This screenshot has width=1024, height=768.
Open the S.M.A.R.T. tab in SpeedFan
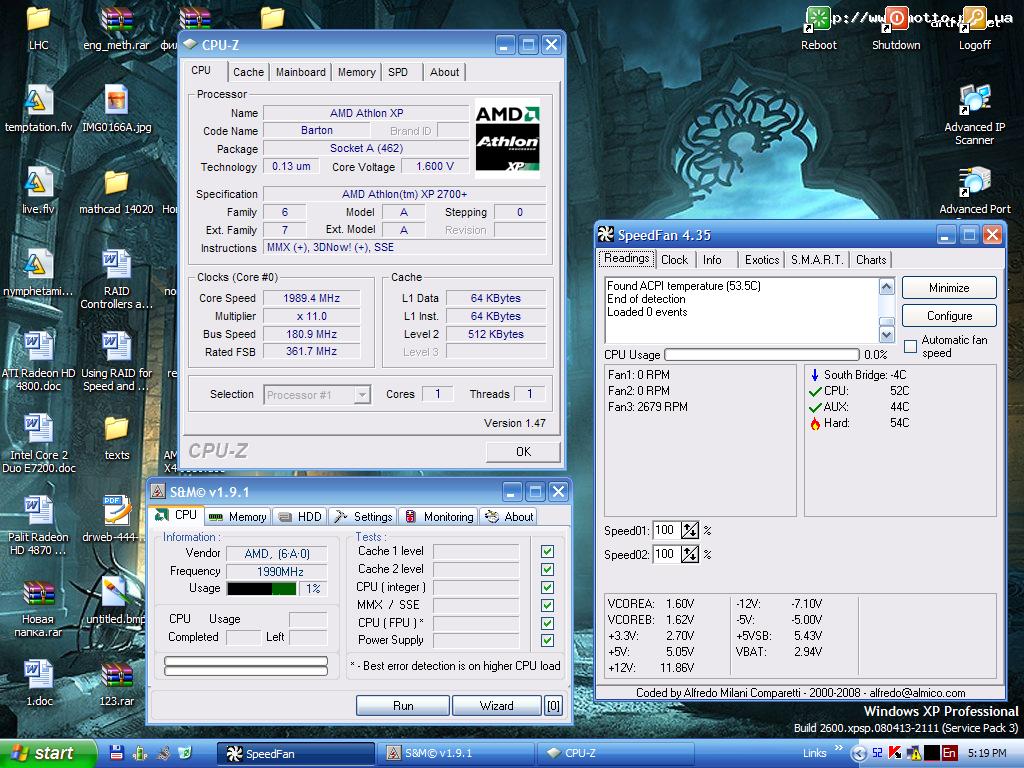(x=816, y=260)
